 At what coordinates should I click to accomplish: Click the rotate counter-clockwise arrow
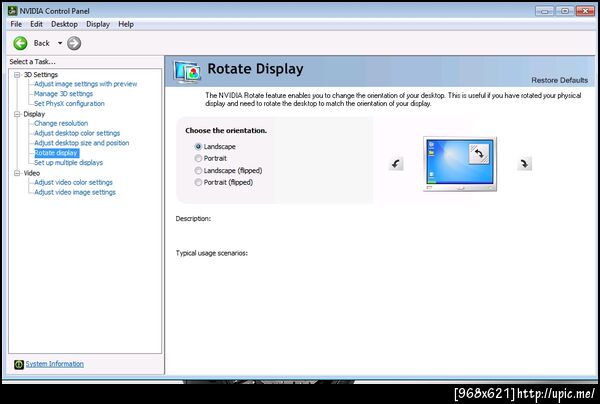(396, 164)
